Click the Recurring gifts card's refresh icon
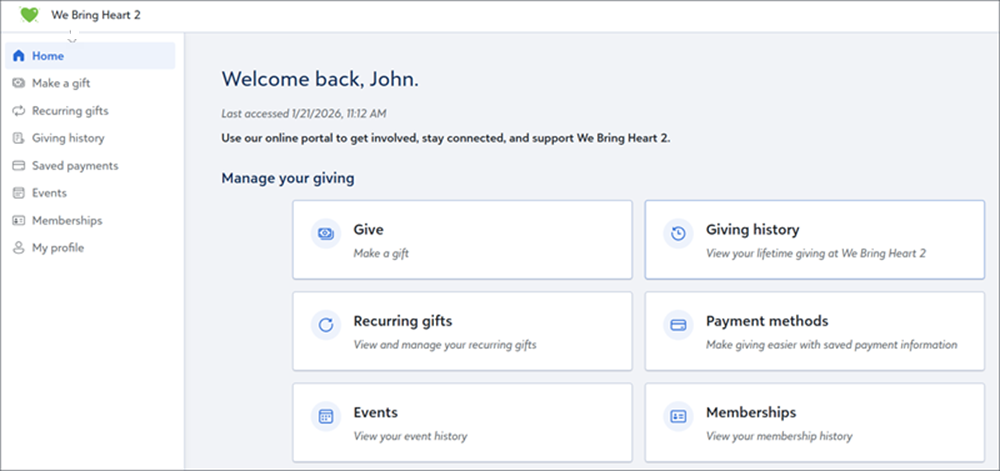The height and width of the screenshot is (471, 1000). [326, 325]
